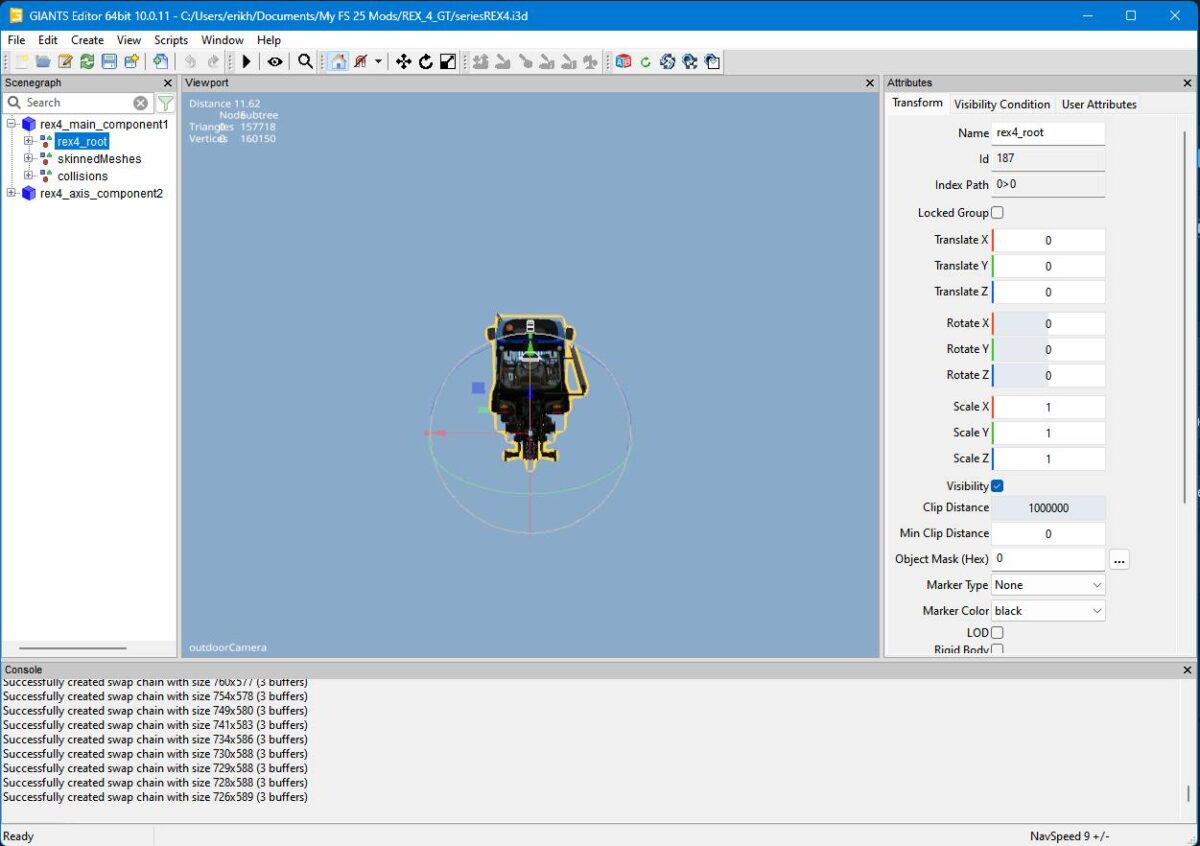The width and height of the screenshot is (1200, 846).
Task: Click the Play button in toolbar
Action: [246, 62]
